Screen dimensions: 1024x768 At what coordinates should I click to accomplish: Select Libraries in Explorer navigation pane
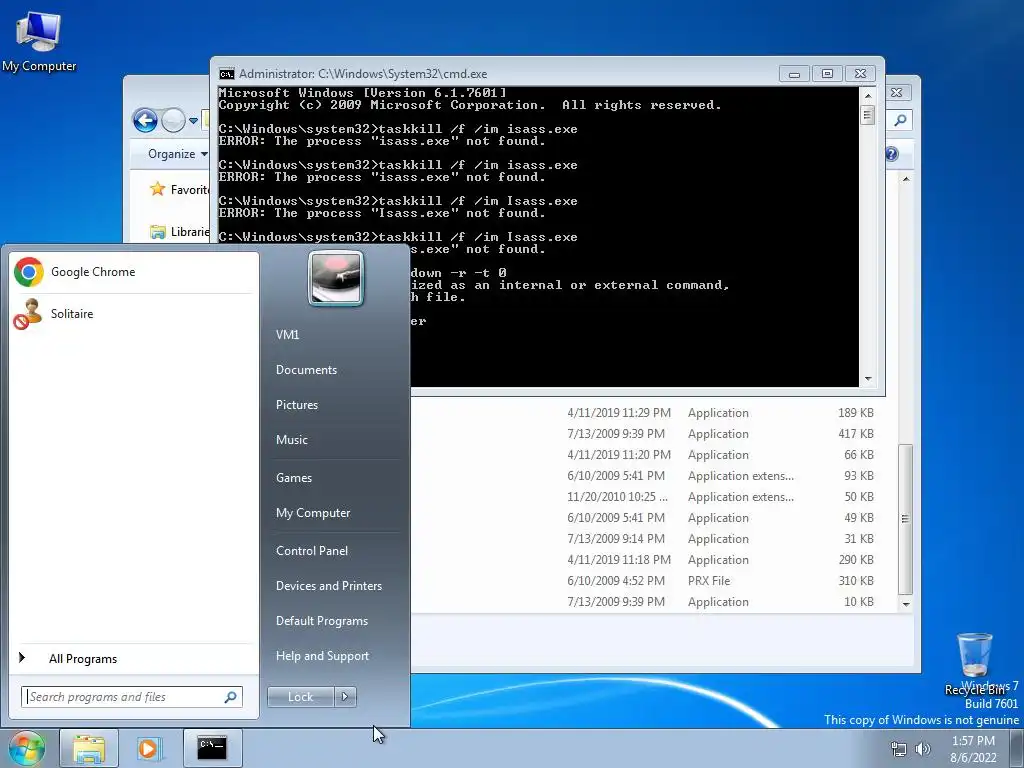click(x=180, y=232)
